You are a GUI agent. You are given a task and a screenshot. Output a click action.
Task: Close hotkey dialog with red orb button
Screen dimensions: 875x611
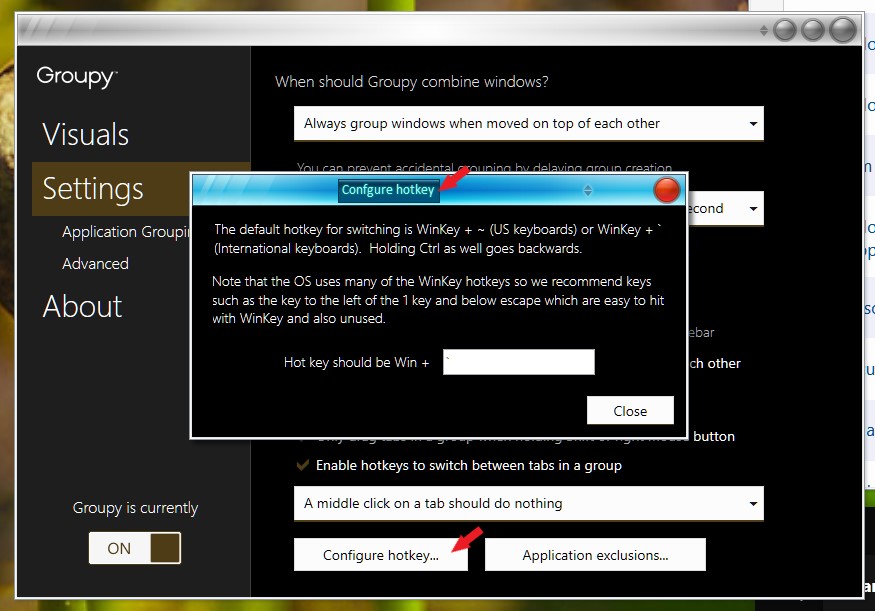(x=666, y=190)
